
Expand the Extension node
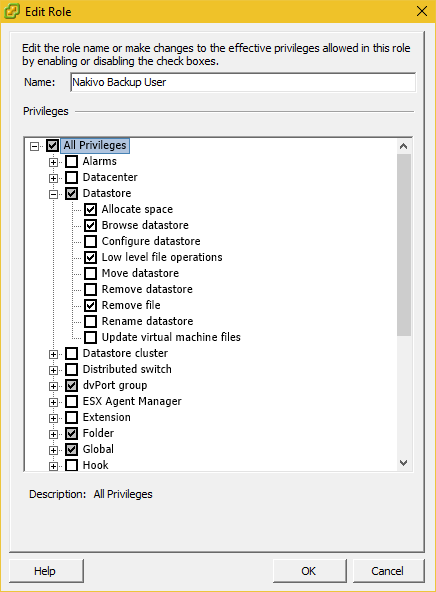tap(53, 418)
